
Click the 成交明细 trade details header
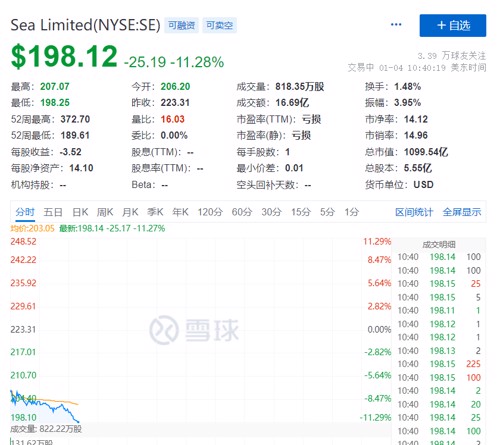(x=439, y=245)
